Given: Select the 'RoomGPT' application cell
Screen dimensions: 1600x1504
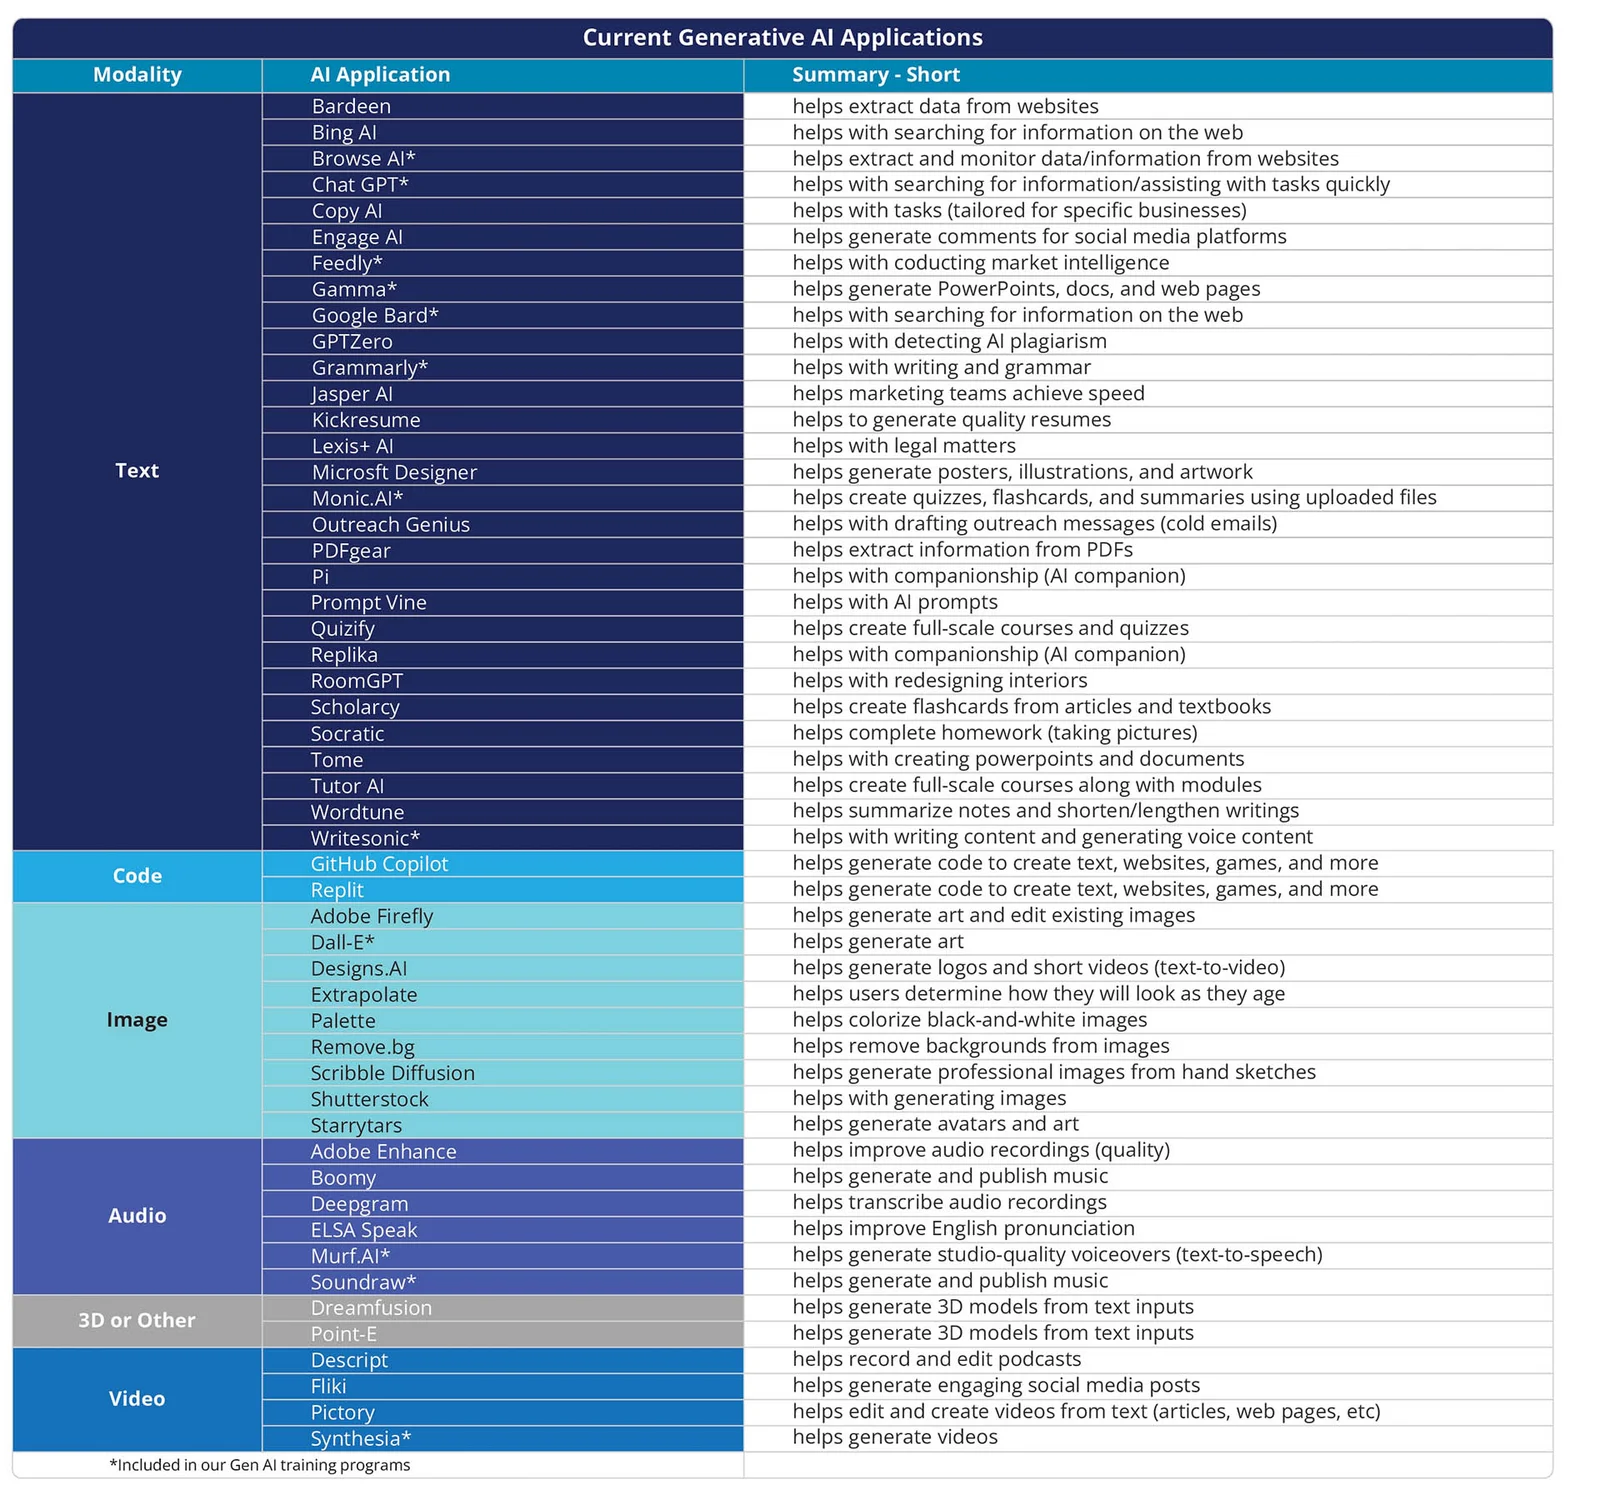Looking at the screenshot, I should pyautogui.click(x=503, y=681).
